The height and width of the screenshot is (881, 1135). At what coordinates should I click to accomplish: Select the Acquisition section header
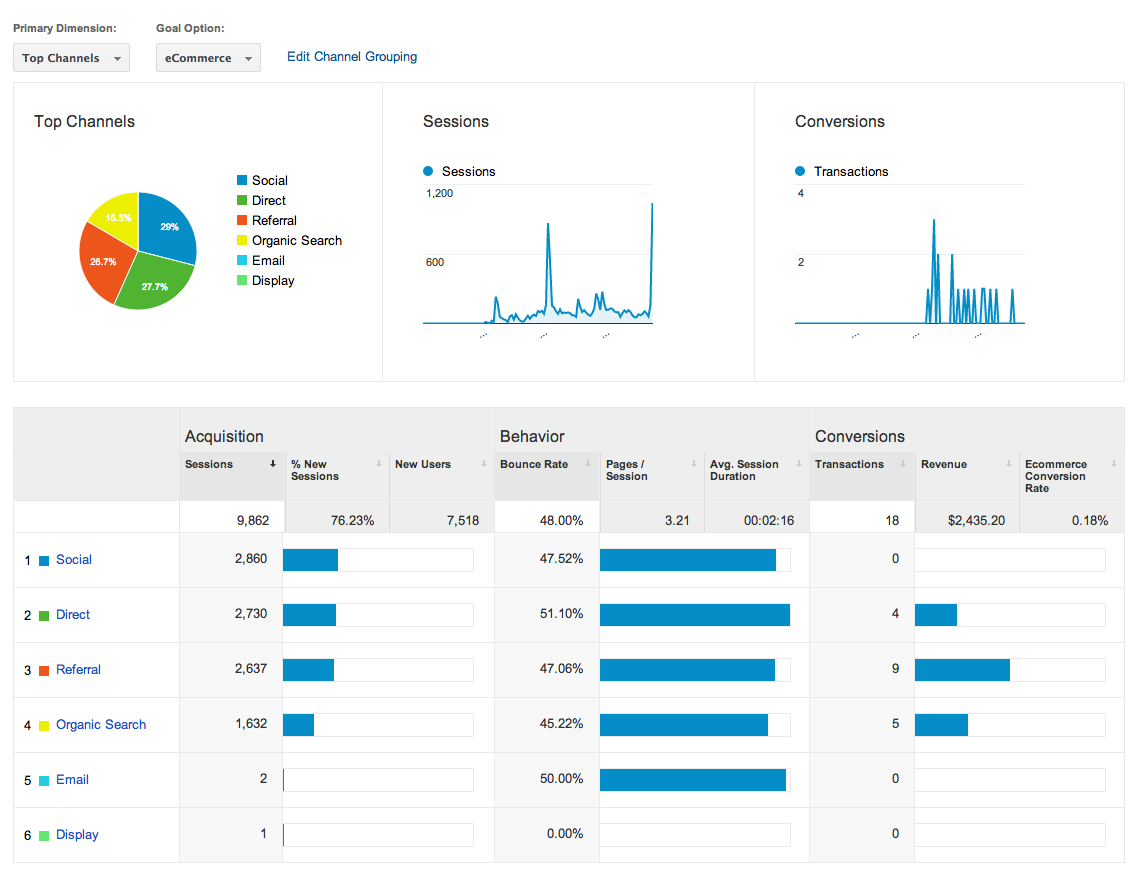point(224,436)
